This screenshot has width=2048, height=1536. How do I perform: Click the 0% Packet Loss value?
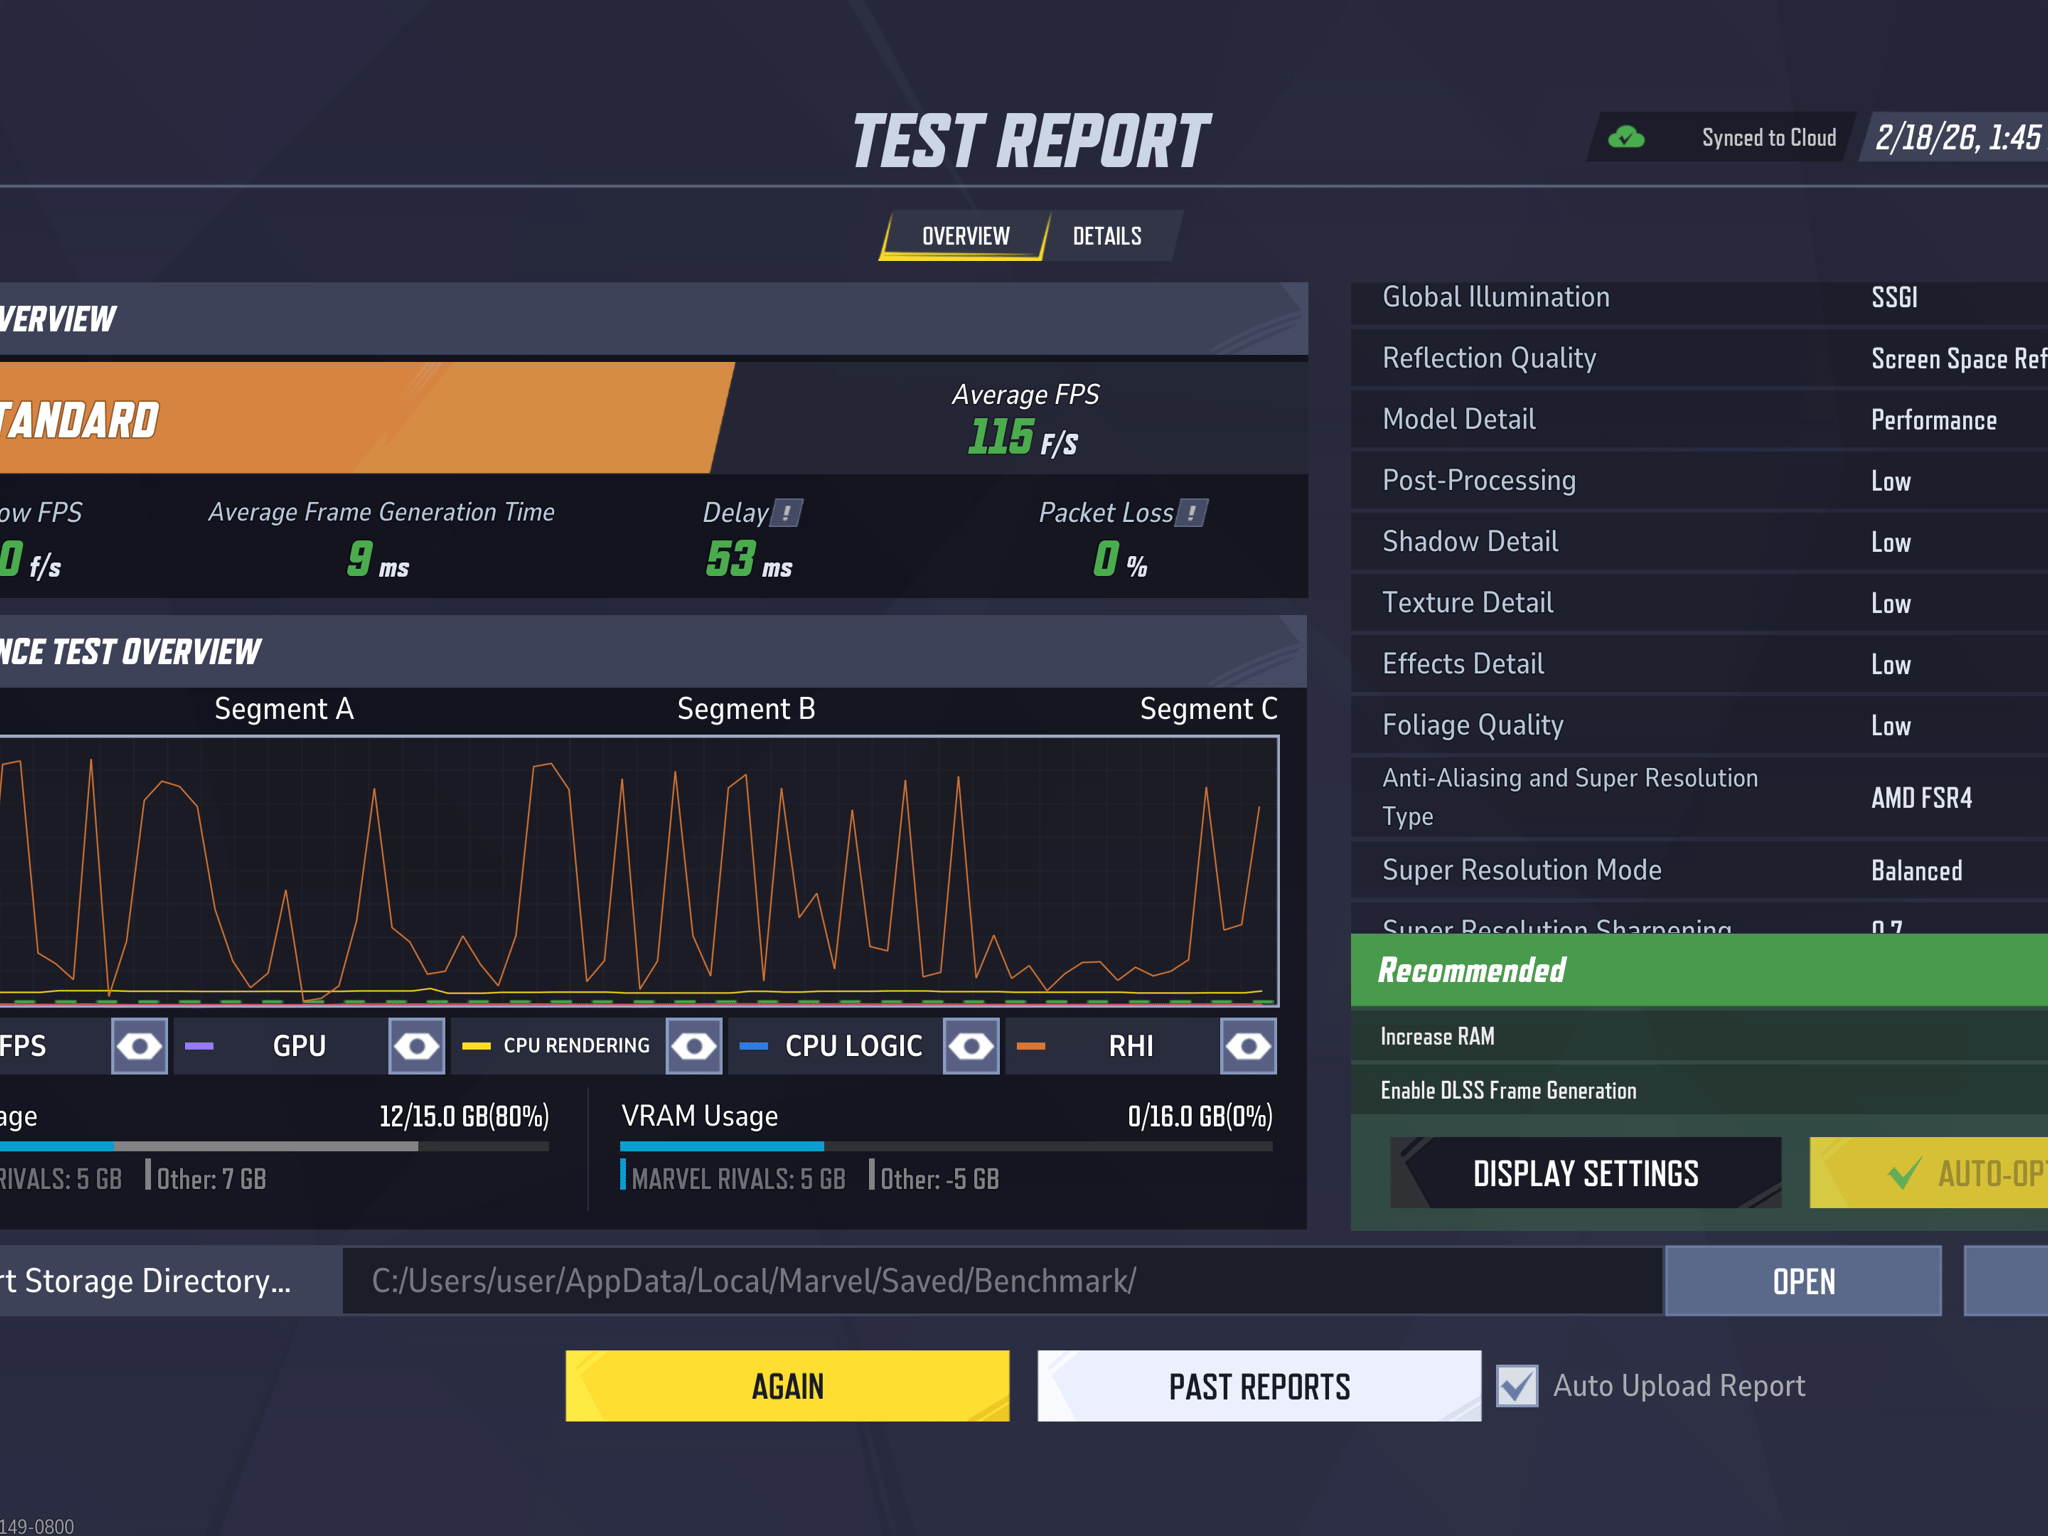pyautogui.click(x=1120, y=560)
